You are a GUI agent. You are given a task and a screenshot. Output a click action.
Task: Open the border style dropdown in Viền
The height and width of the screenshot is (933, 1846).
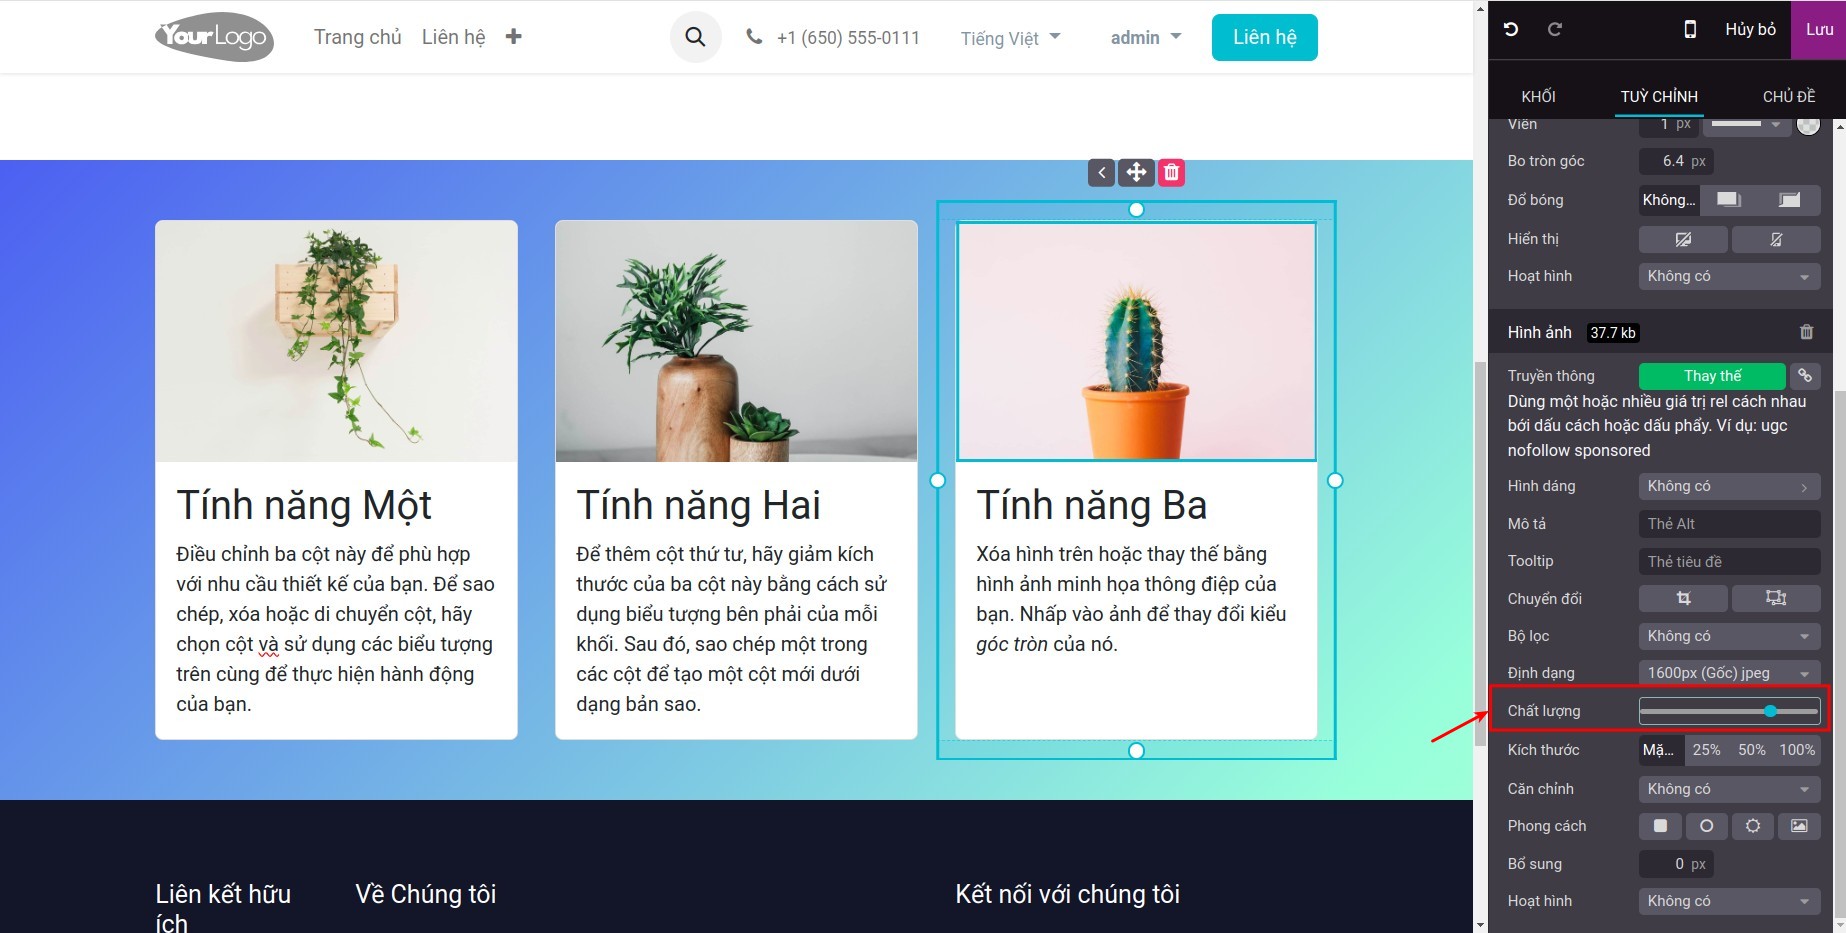1747,124
